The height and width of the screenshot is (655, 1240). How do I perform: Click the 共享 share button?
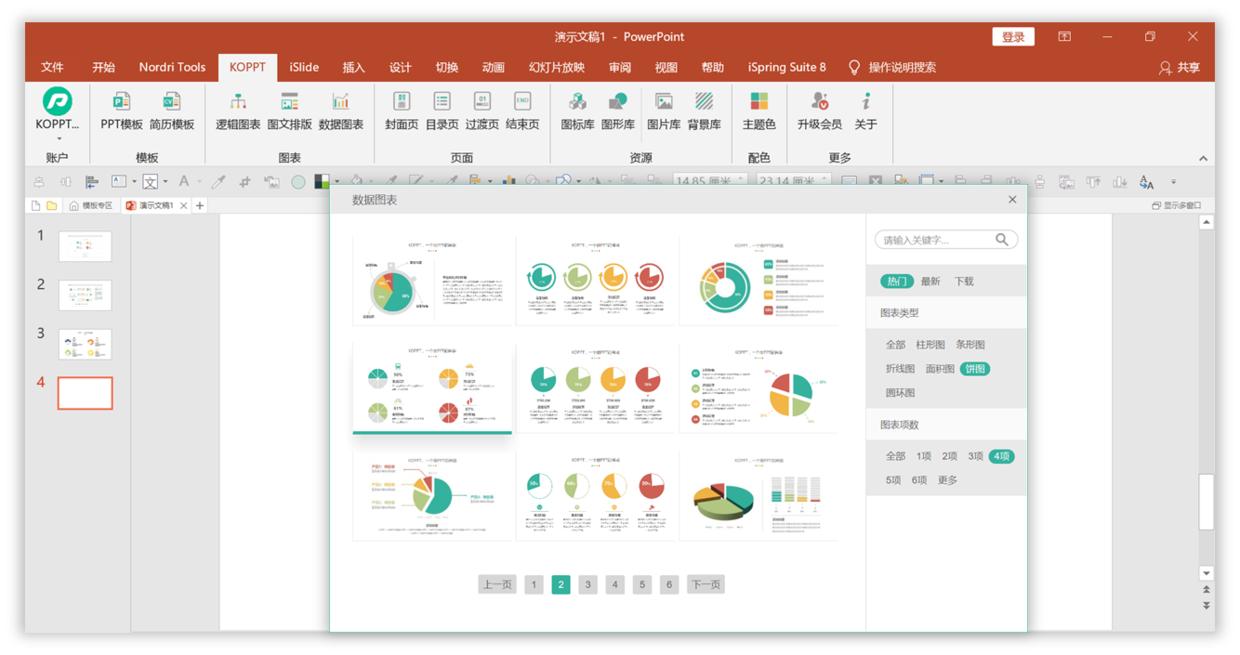pos(1180,67)
